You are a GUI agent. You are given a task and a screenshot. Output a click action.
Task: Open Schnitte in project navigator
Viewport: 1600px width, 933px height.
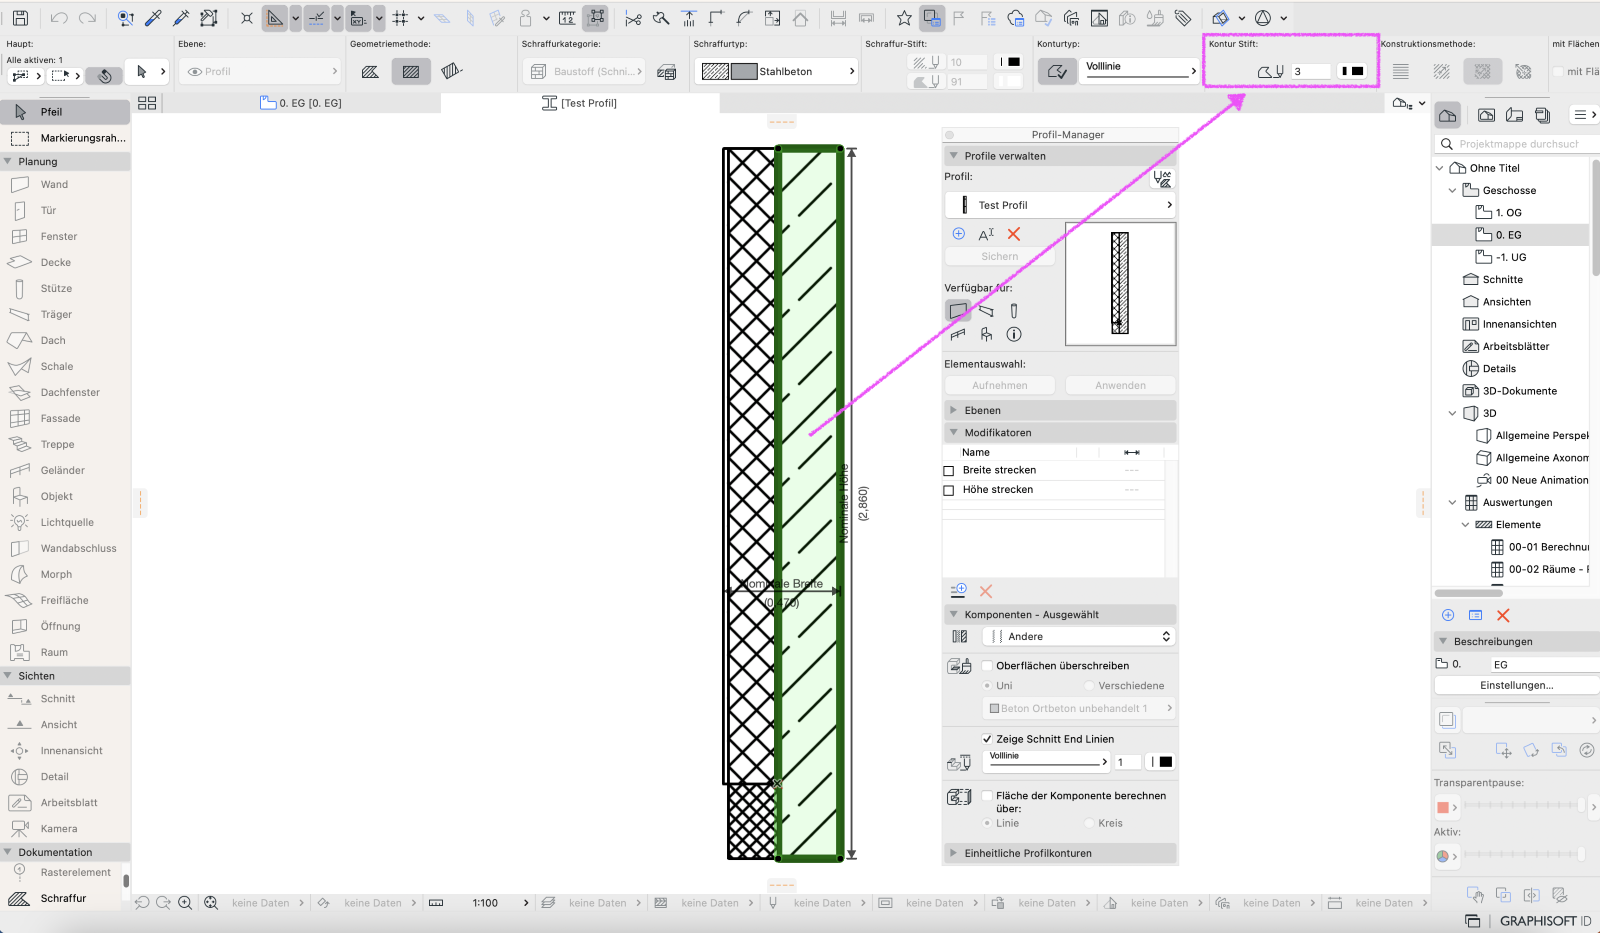pyautogui.click(x=1502, y=280)
